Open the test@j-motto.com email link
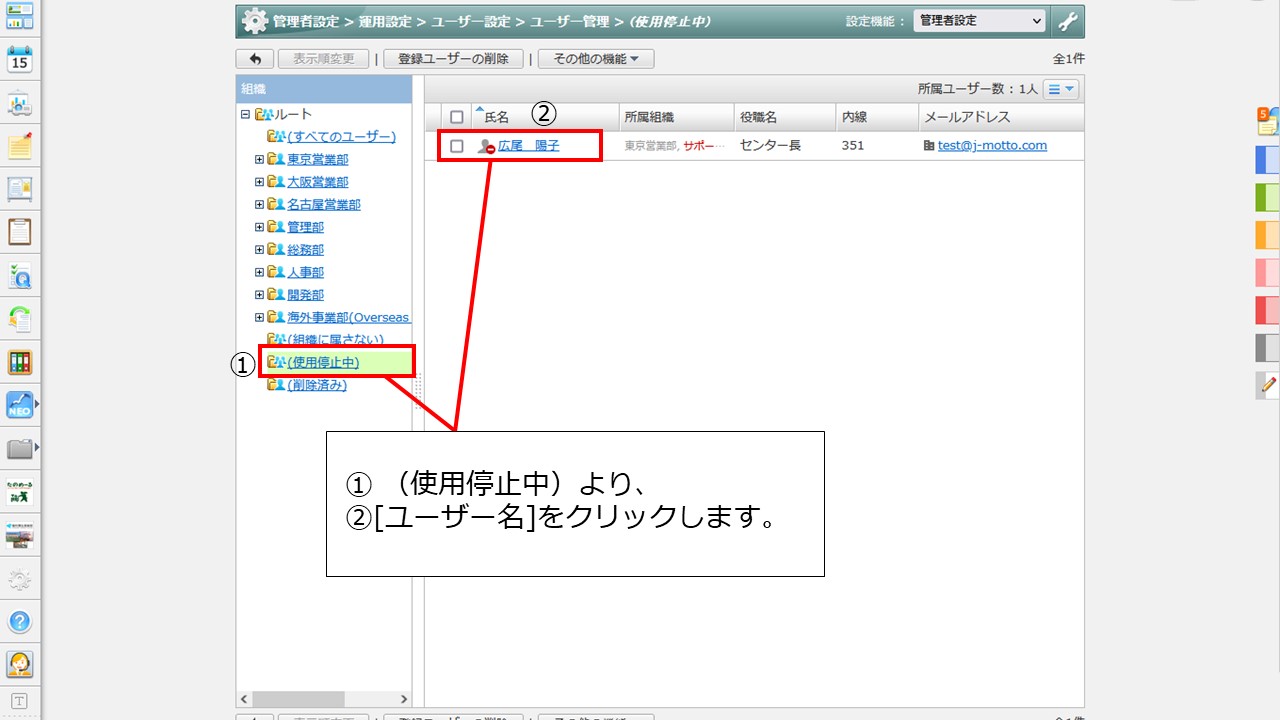The width and height of the screenshot is (1280, 720). click(x=992, y=146)
